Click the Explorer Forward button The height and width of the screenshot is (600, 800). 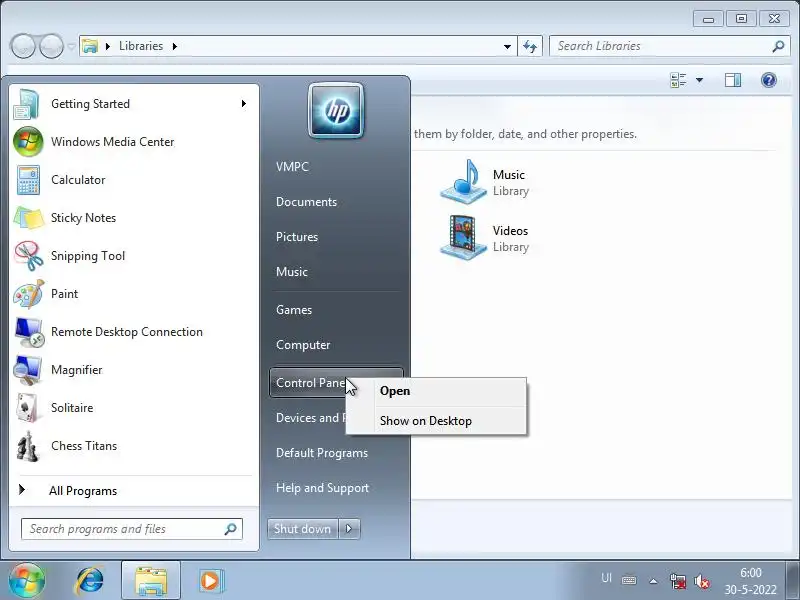click(51, 46)
